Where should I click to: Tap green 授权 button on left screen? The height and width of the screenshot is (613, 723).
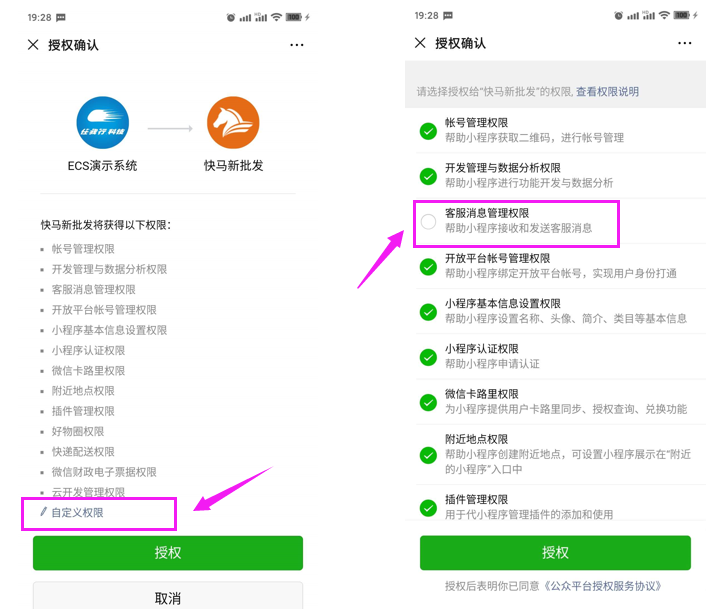[168, 553]
